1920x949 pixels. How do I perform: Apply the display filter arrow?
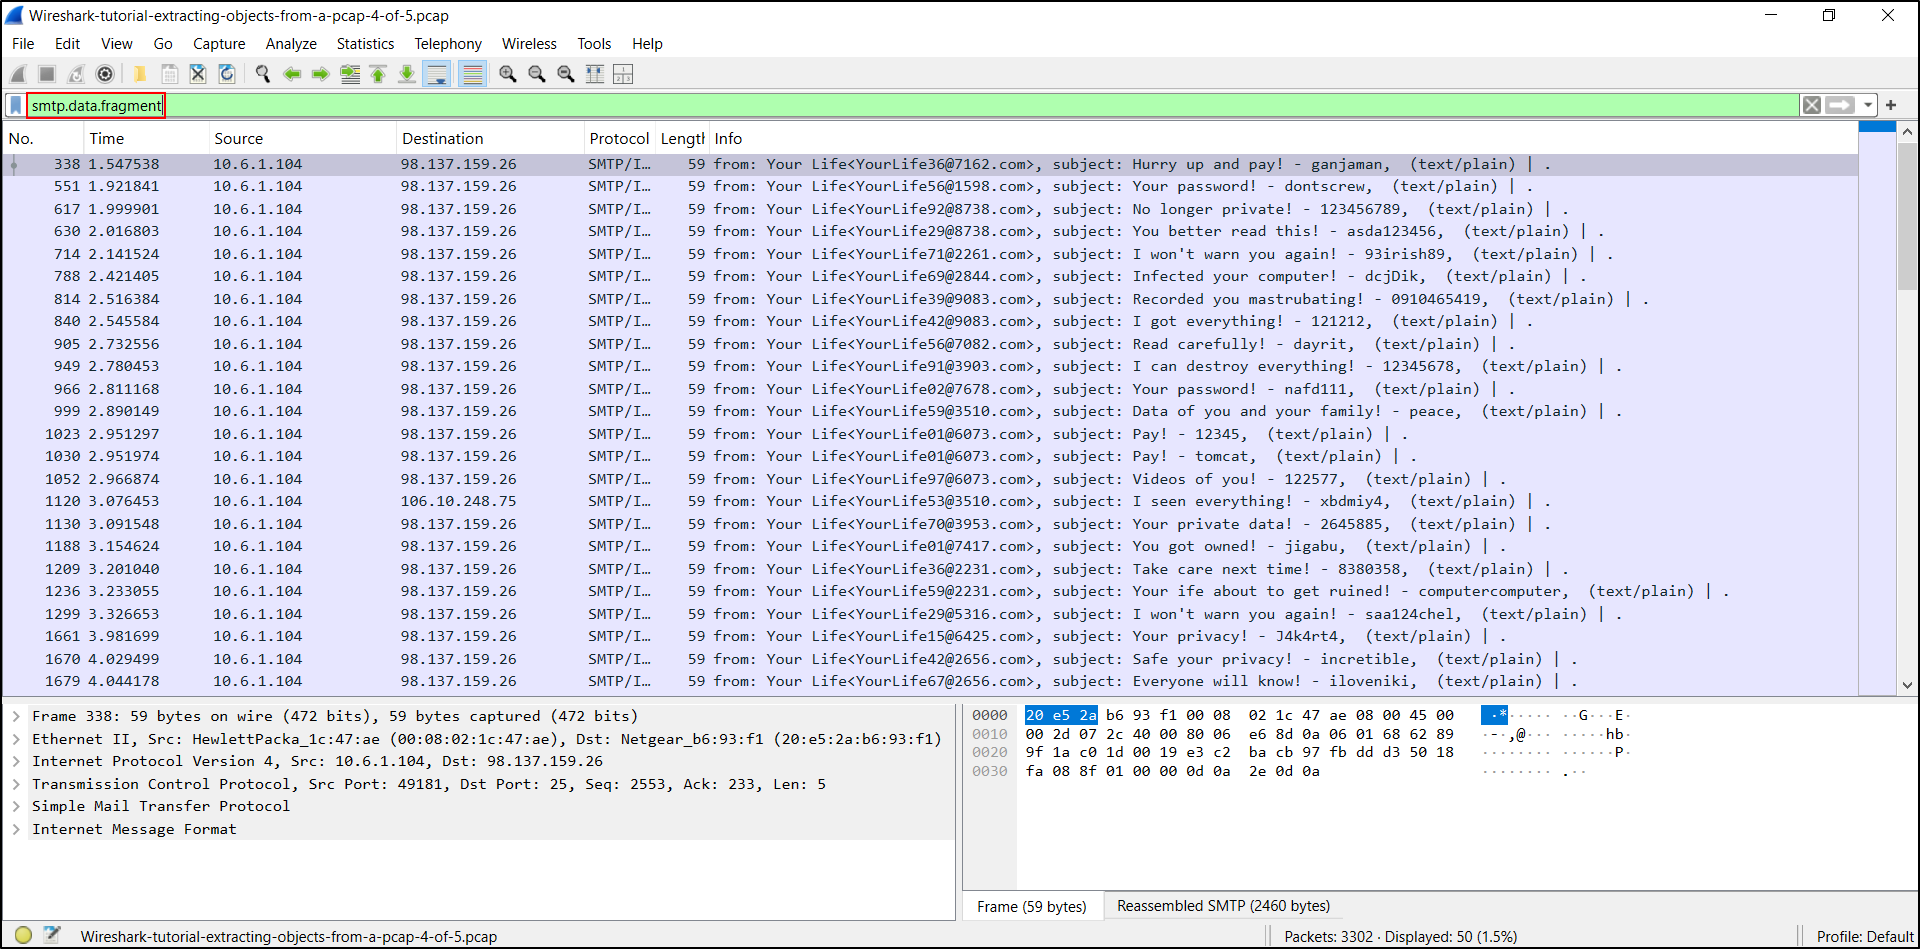pos(1840,105)
